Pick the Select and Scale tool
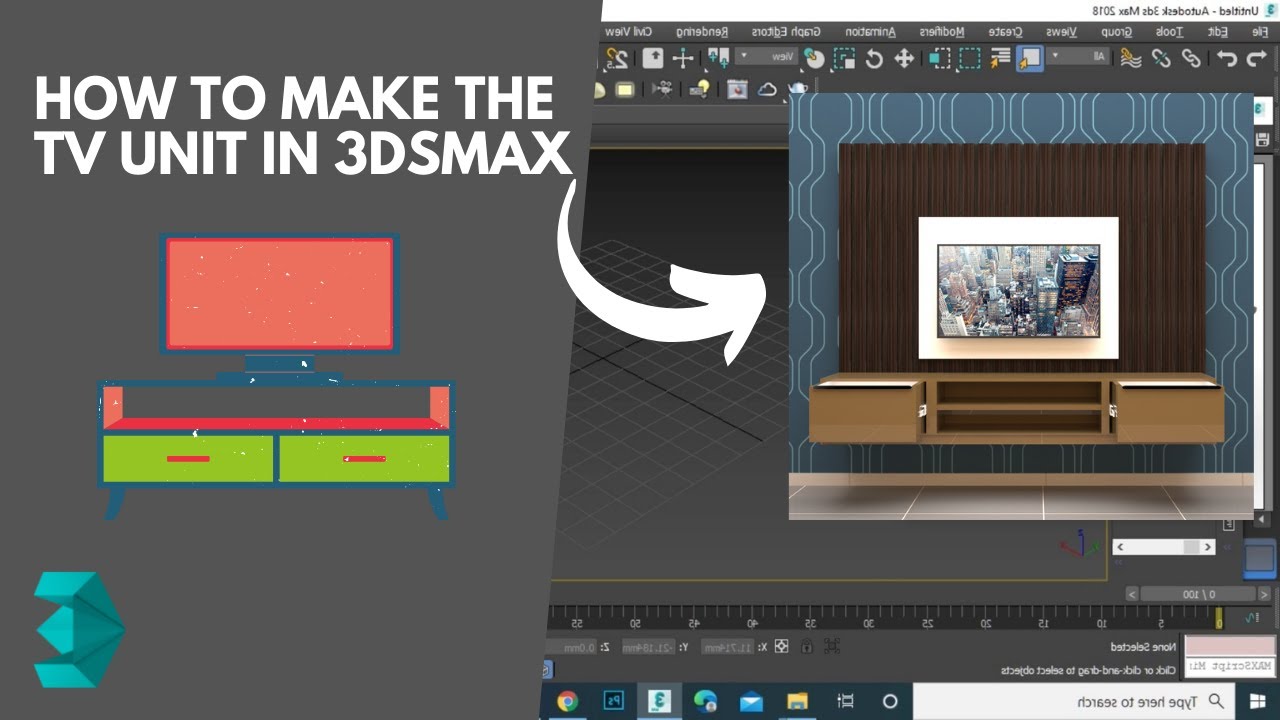Screen dimensions: 1280x720 843,58
